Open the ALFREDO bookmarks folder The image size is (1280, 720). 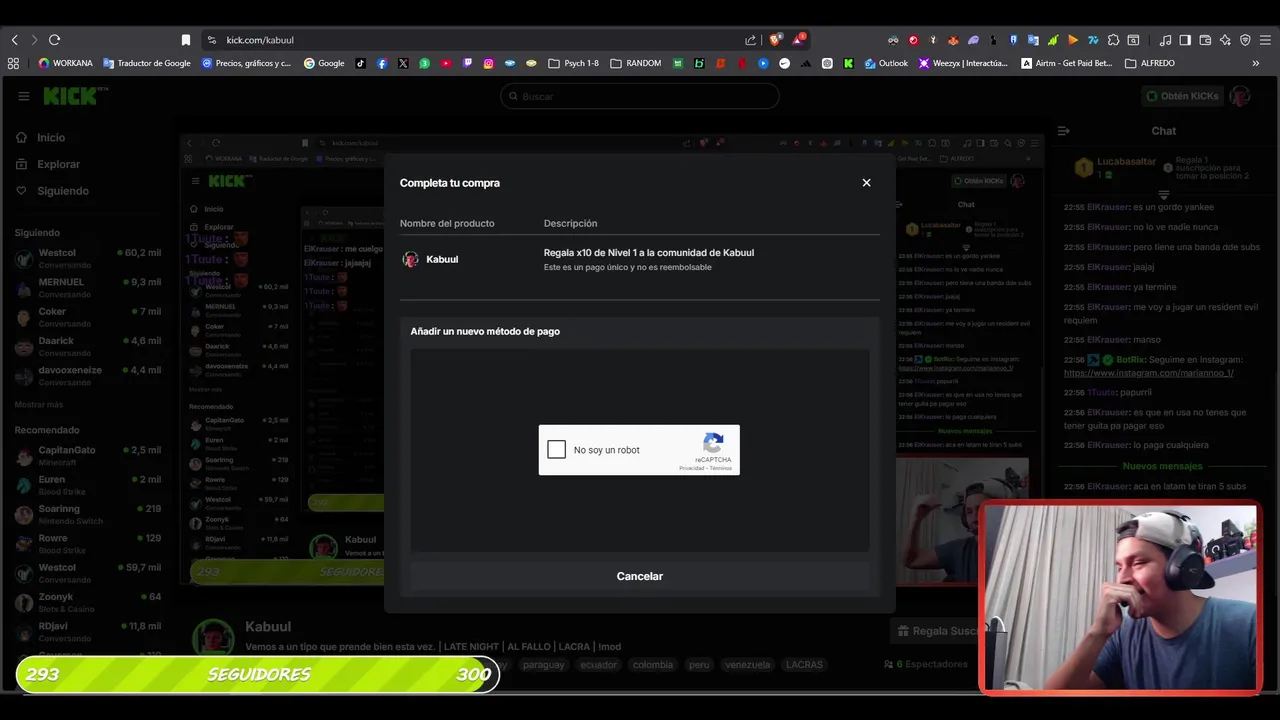(x=1150, y=63)
